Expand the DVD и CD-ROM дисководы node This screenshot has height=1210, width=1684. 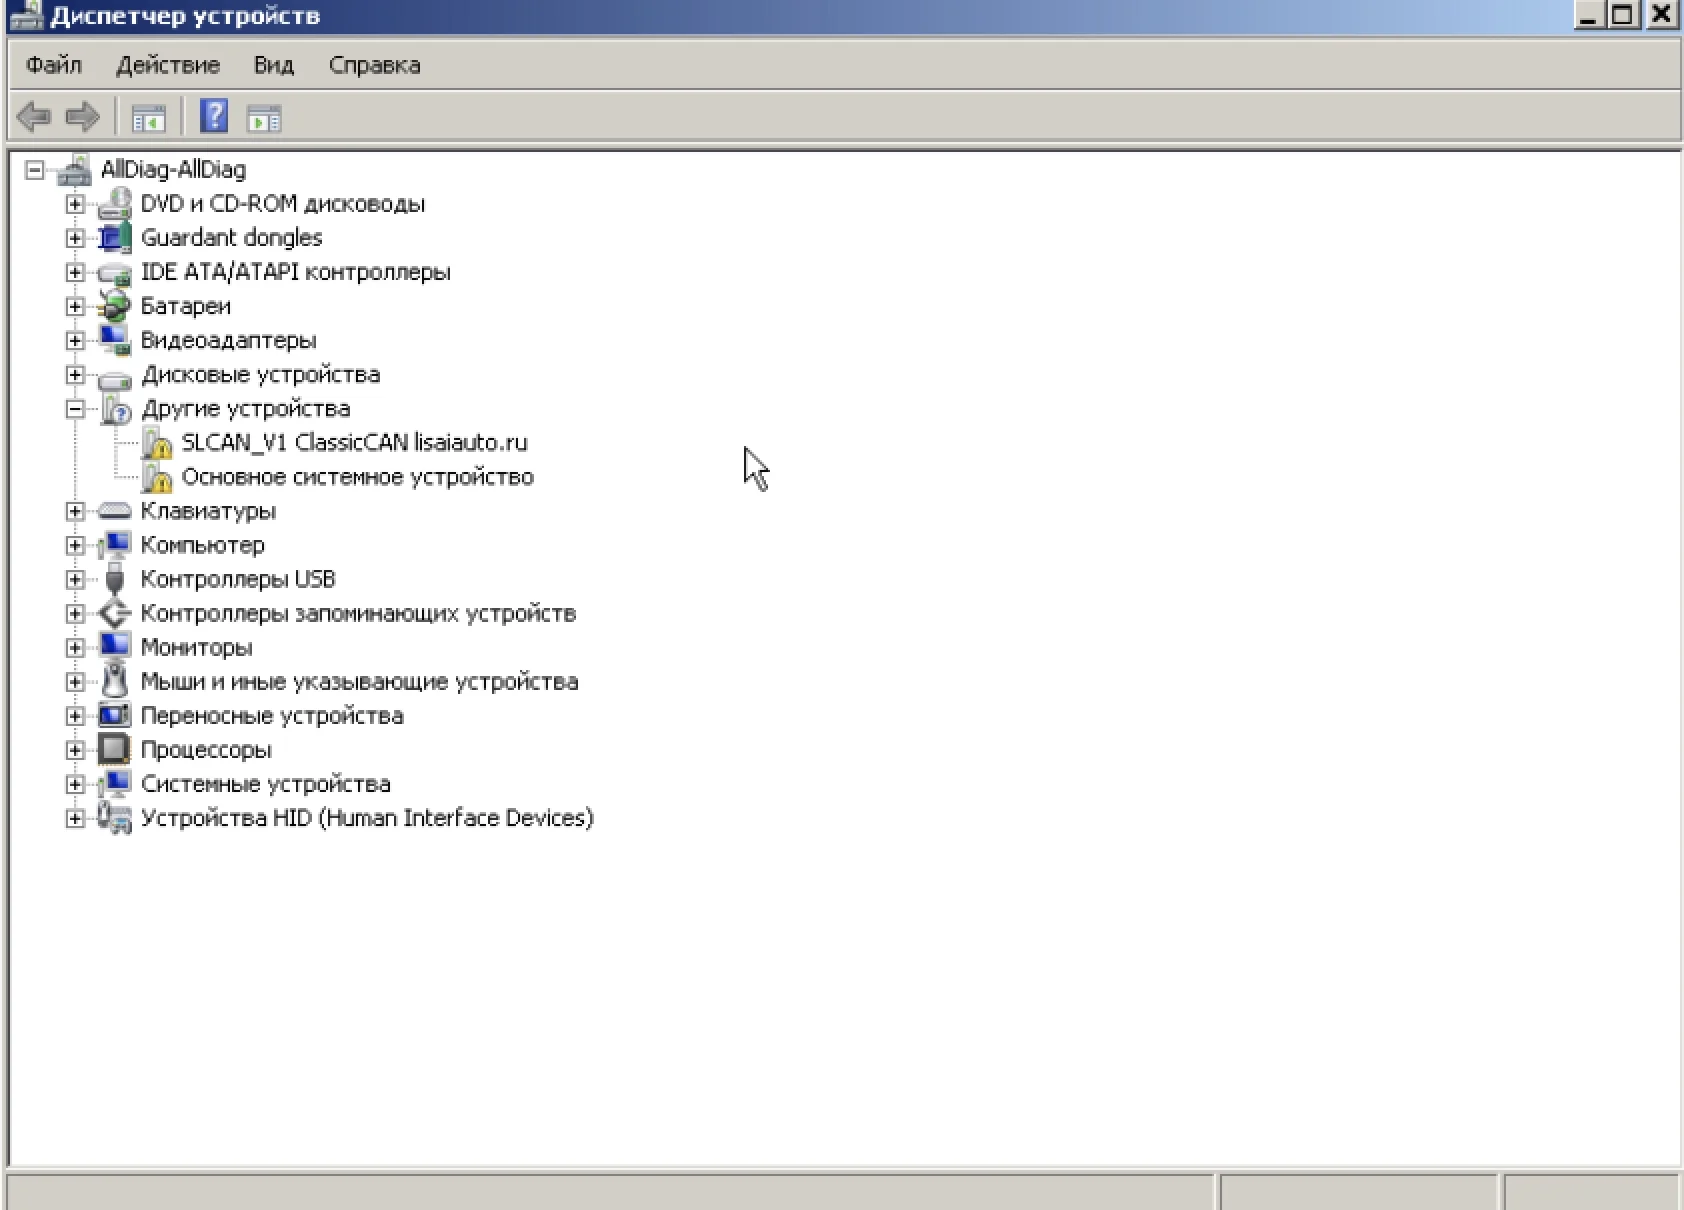coord(75,204)
